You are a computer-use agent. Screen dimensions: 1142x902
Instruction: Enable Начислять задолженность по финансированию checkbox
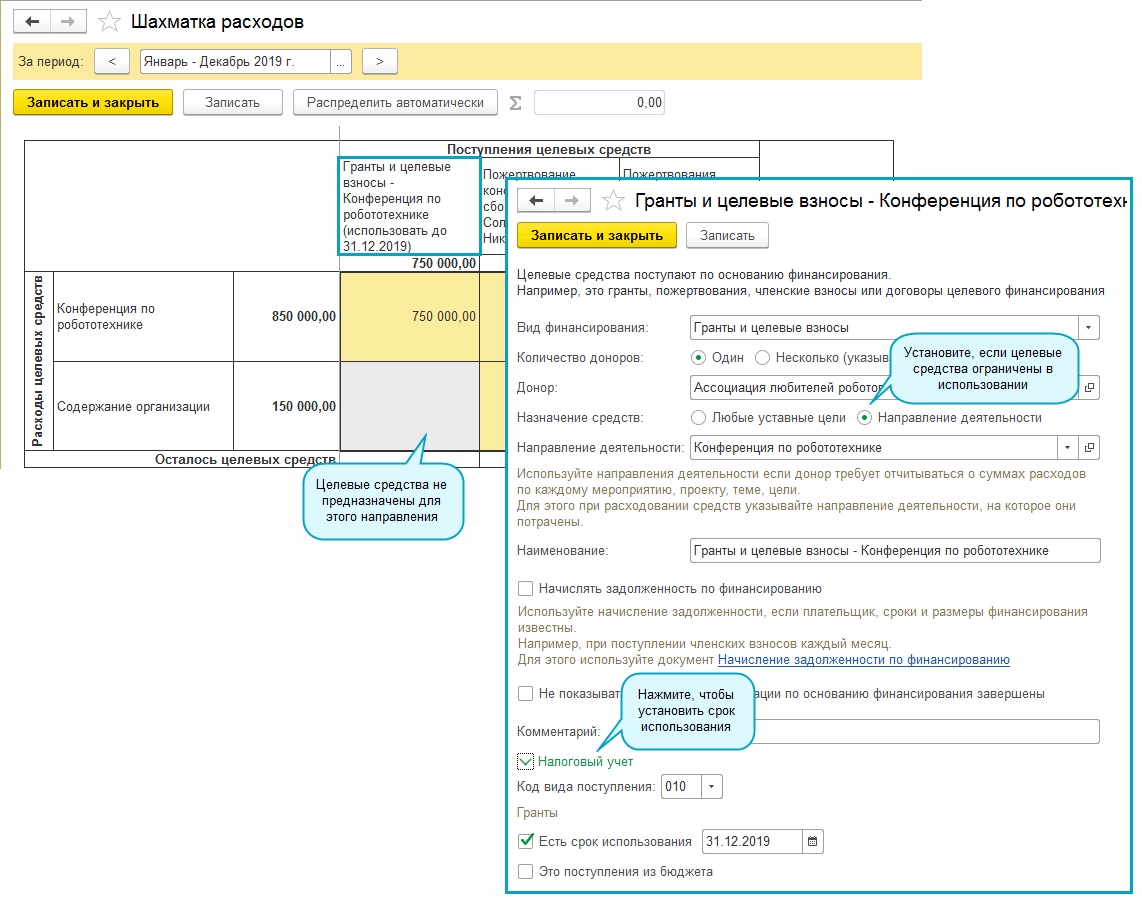click(x=525, y=589)
